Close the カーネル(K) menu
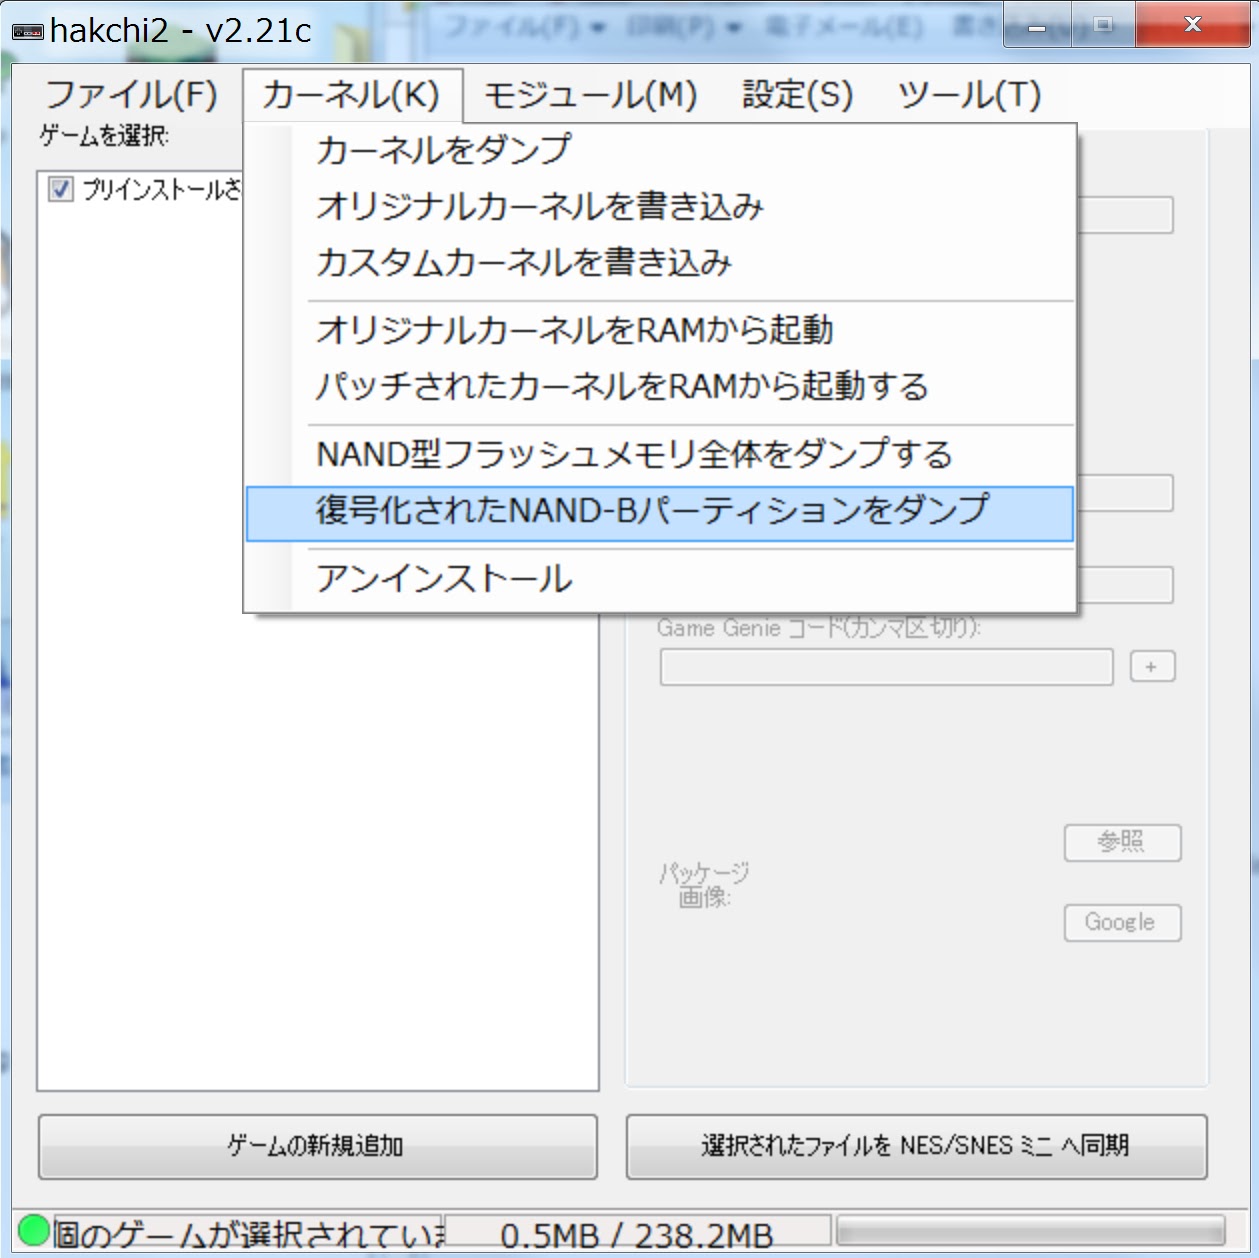Image resolution: width=1259 pixels, height=1258 pixels. 352,95
